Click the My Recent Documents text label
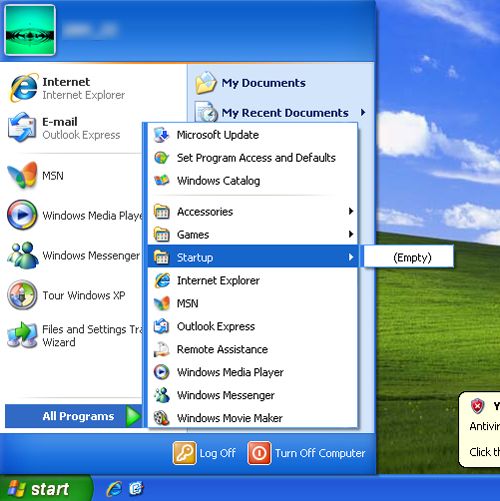Image resolution: width=500 pixels, height=501 pixels. point(285,113)
